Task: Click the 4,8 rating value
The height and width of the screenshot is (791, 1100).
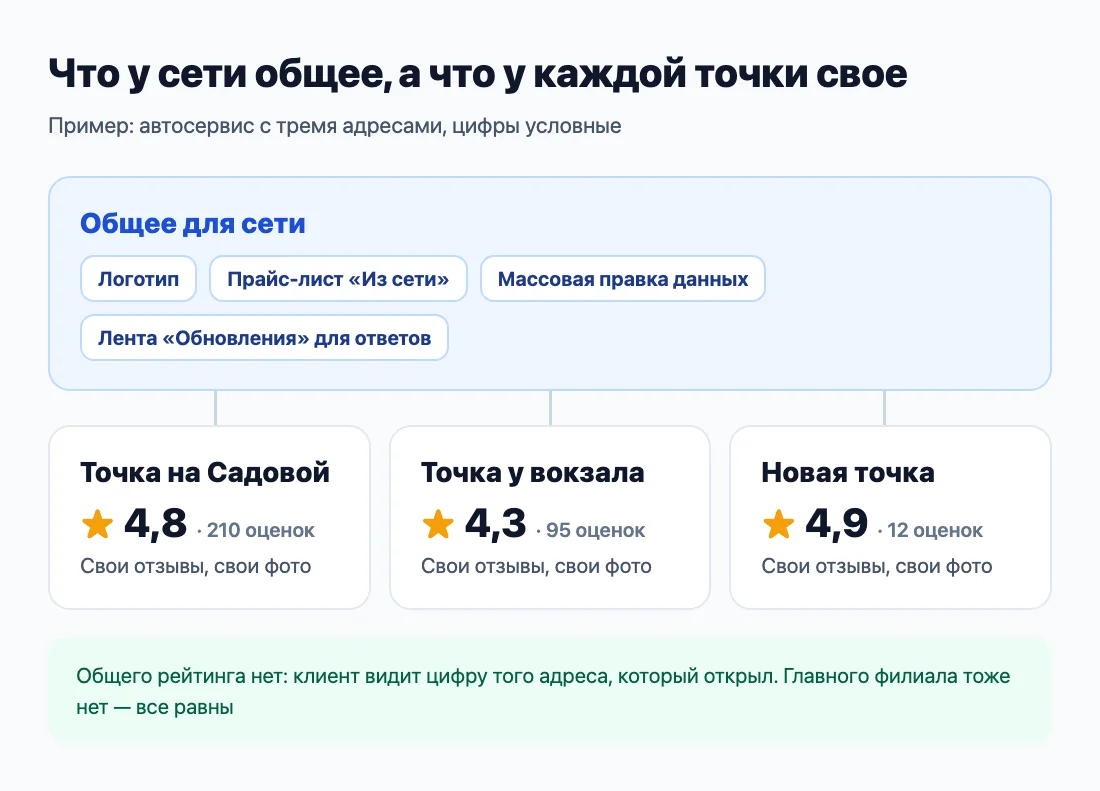Action: pyautogui.click(x=156, y=523)
